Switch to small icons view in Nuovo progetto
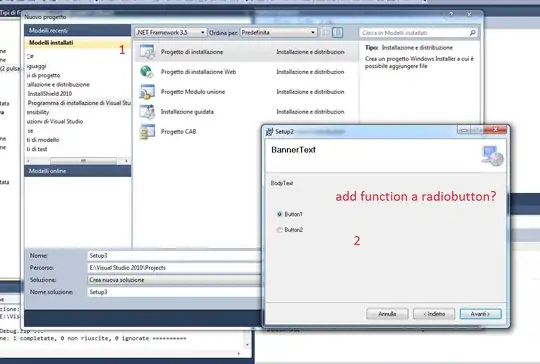This screenshot has height=364, width=540. coord(325,32)
